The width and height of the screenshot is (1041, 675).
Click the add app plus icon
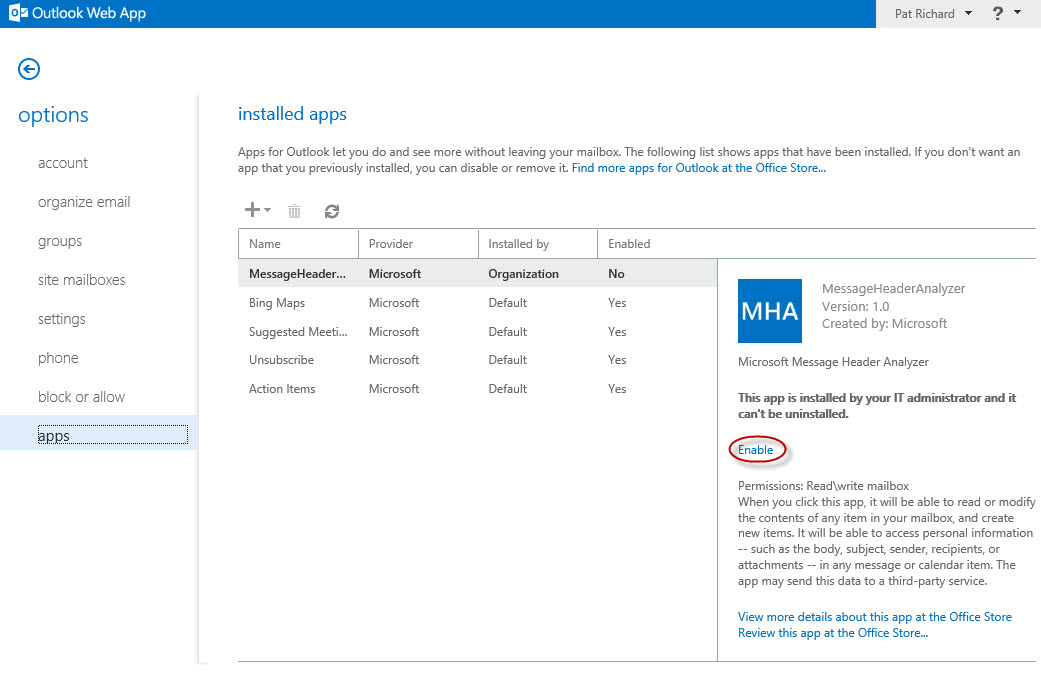pyautogui.click(x=252, y=210)
